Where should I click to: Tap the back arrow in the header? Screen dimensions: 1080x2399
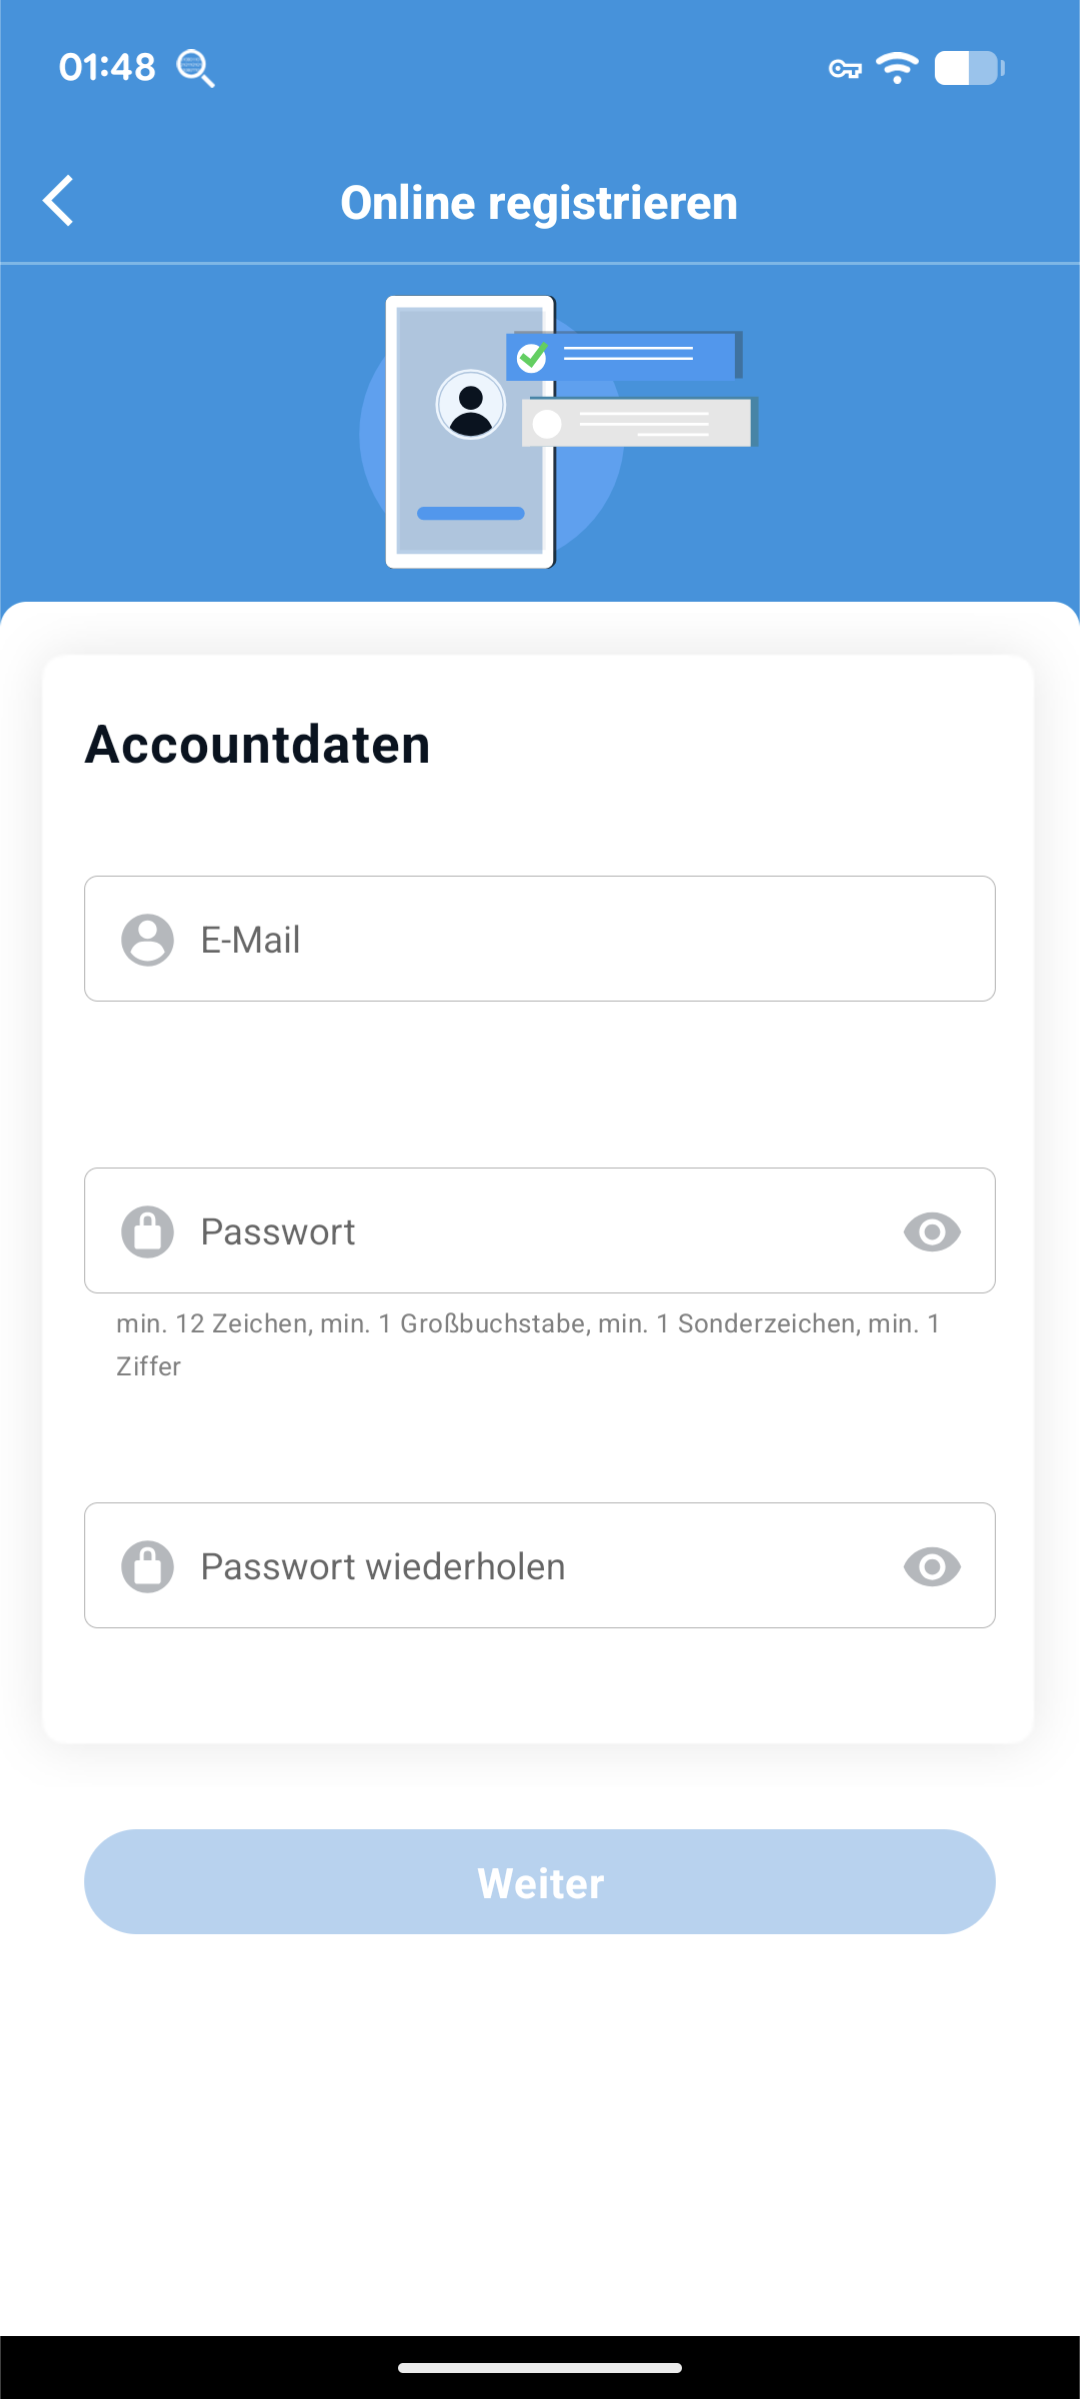coord(59,201)
